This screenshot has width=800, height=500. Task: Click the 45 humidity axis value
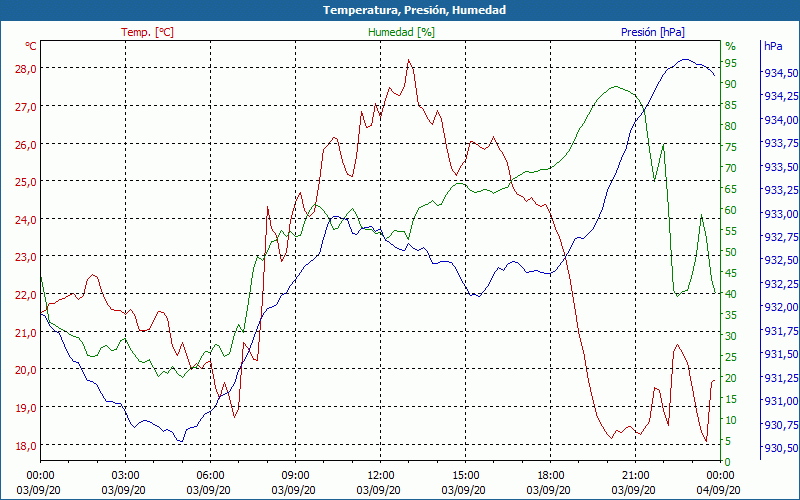tap(731, 273)
